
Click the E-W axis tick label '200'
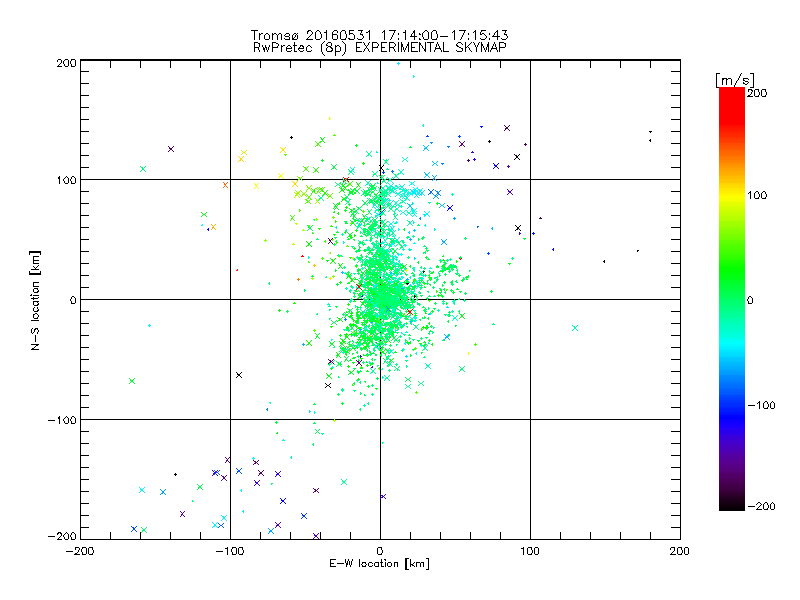click(680, 551)
